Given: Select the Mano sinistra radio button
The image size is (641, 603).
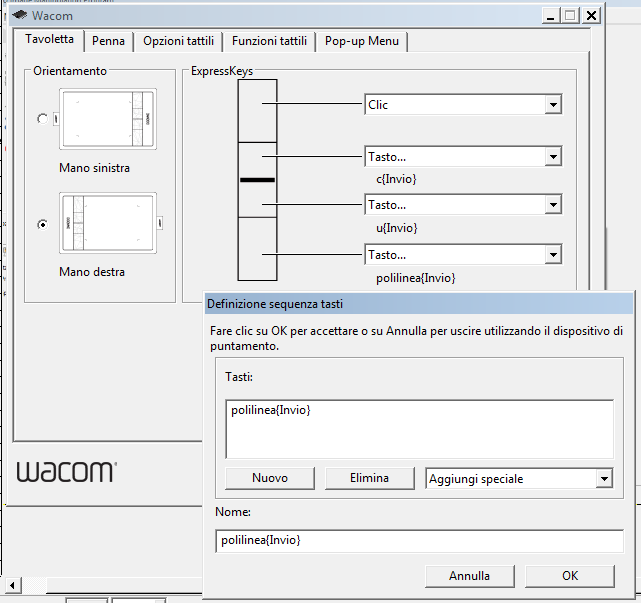Looking at the screenshot, I should tap(42, 119).
